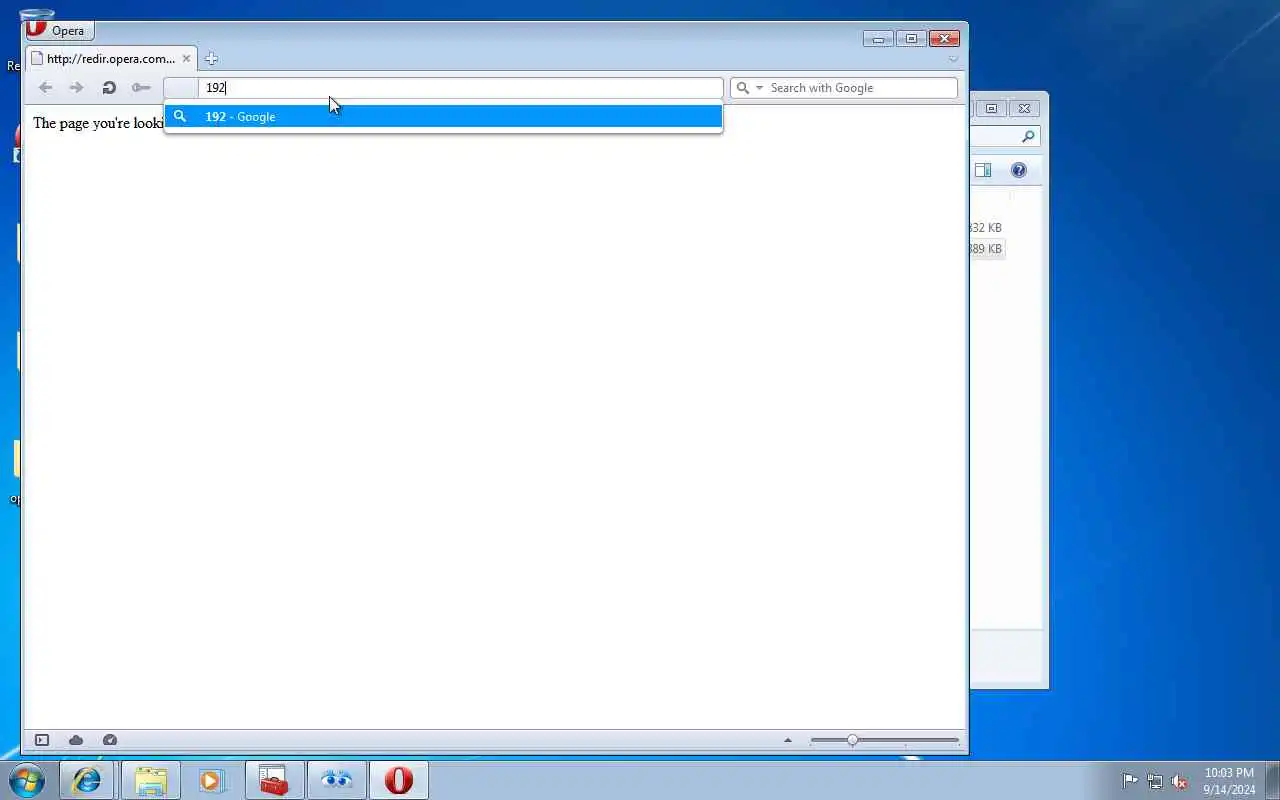This screenshot has width=1280, height=800.
Task: Open network icon in system tray
Action: 1155,781
